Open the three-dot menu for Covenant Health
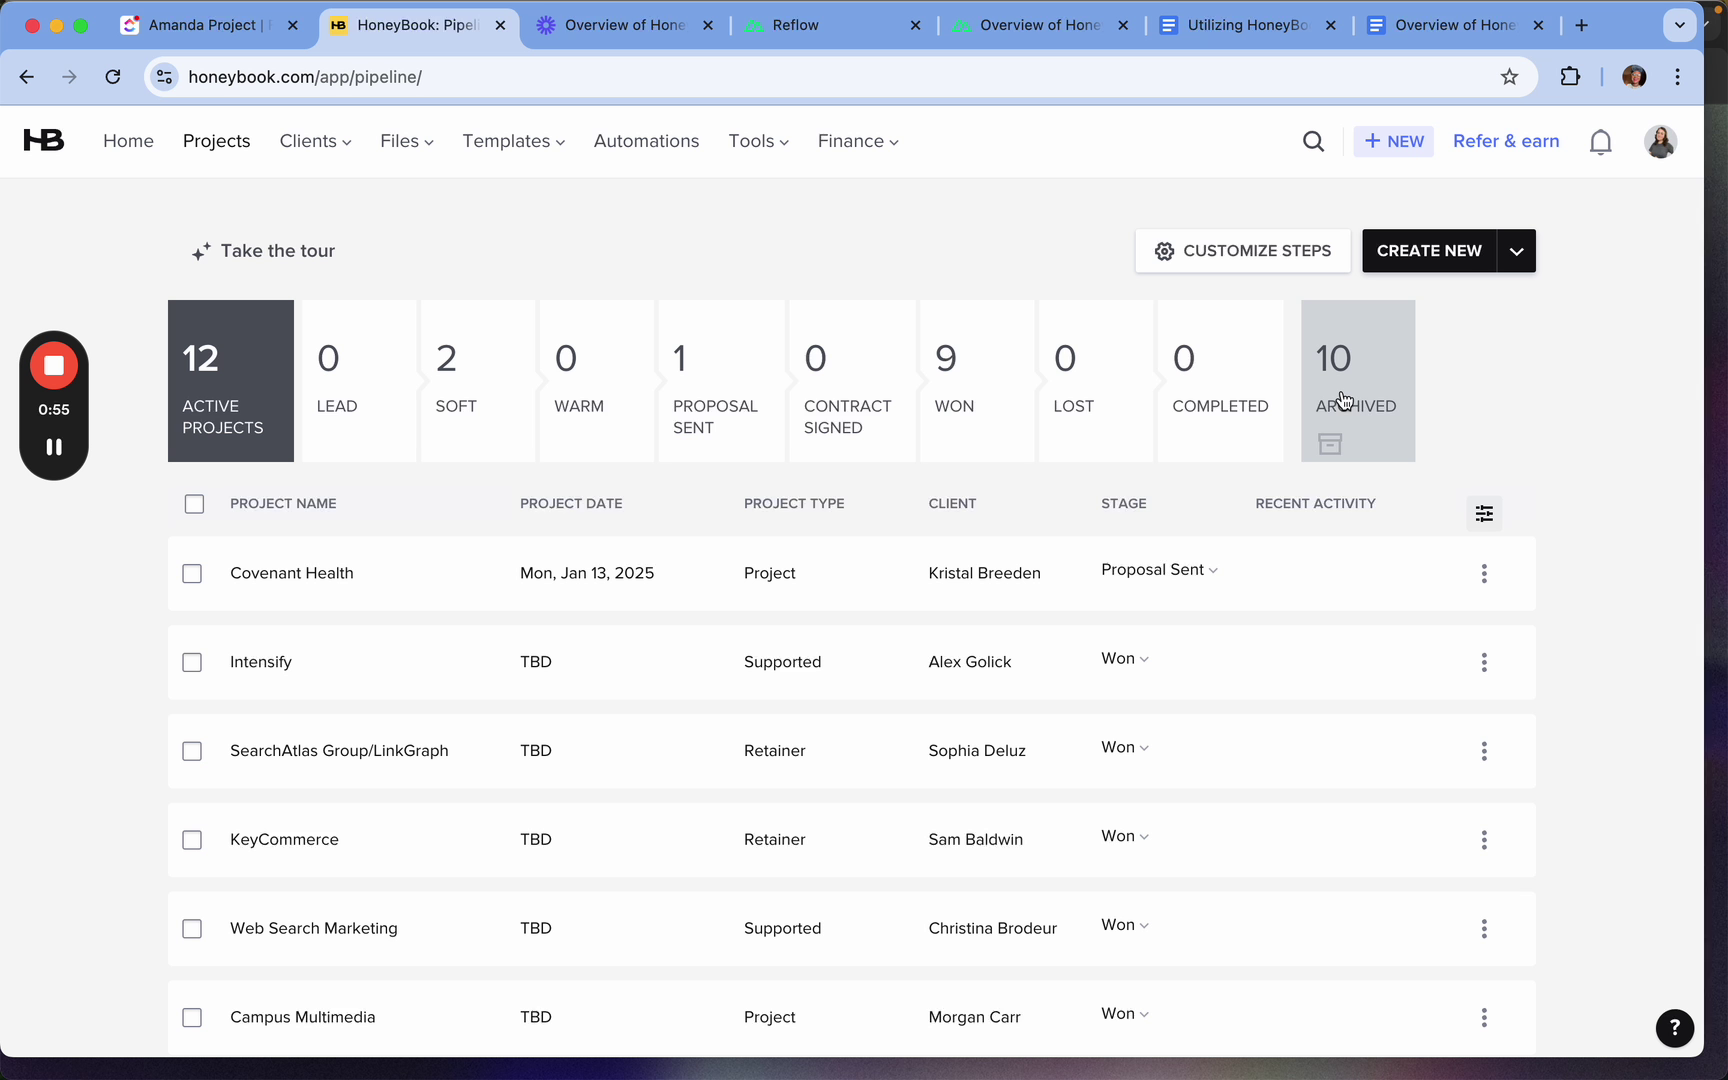The height and width of the screenshot is (1080, 1728). pos(1484,573)
